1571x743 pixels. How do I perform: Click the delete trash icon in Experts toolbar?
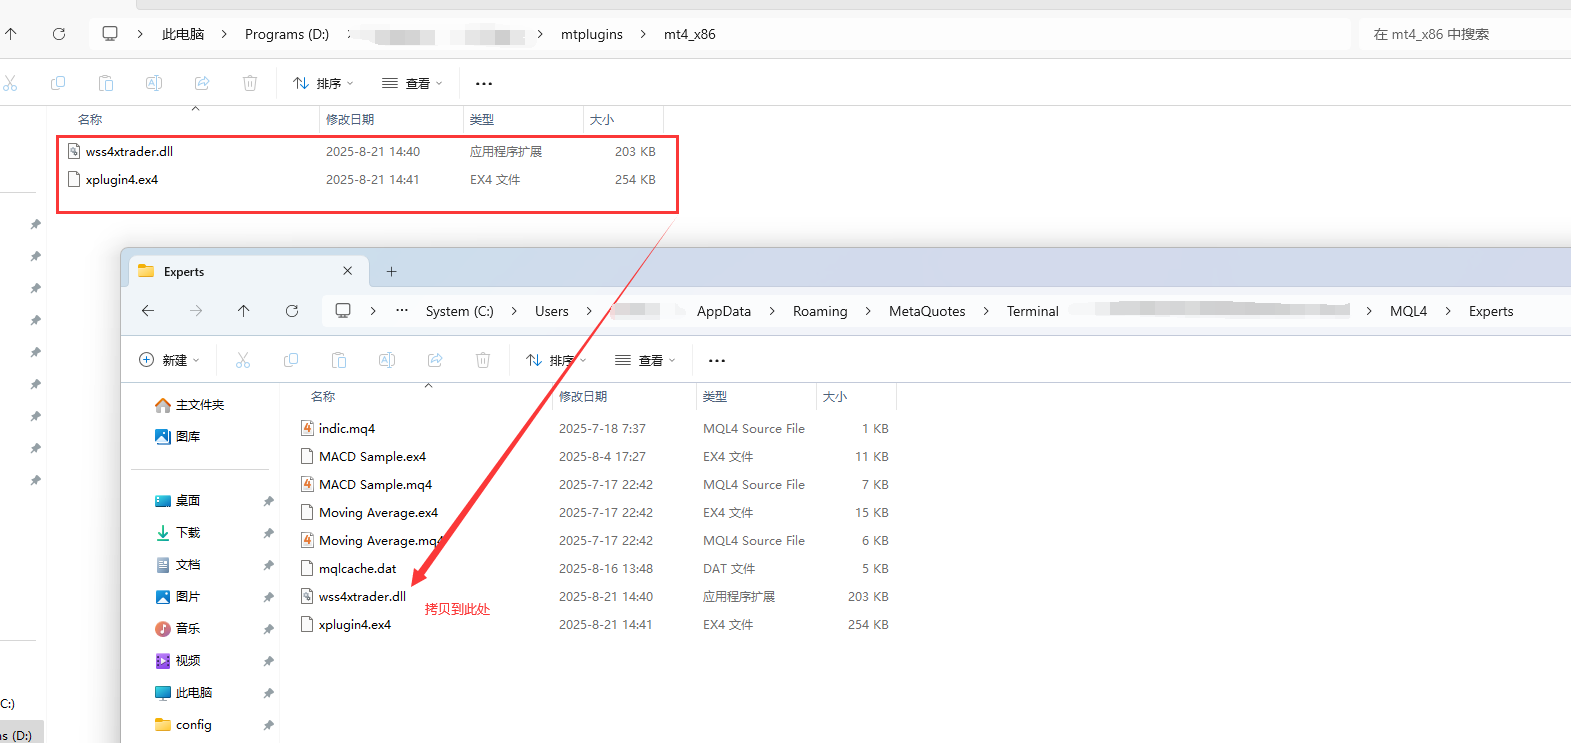(483, 360)
